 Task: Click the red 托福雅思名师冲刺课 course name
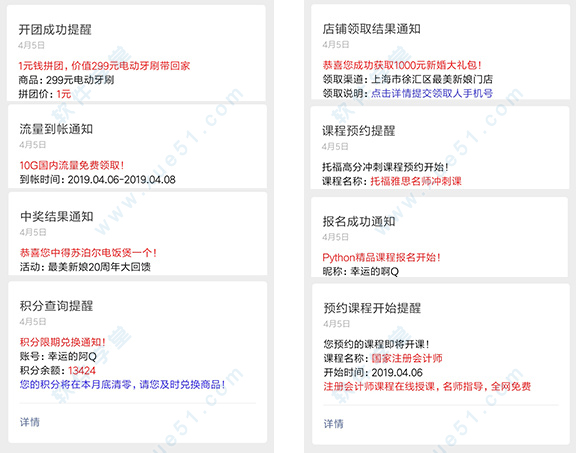416,181
